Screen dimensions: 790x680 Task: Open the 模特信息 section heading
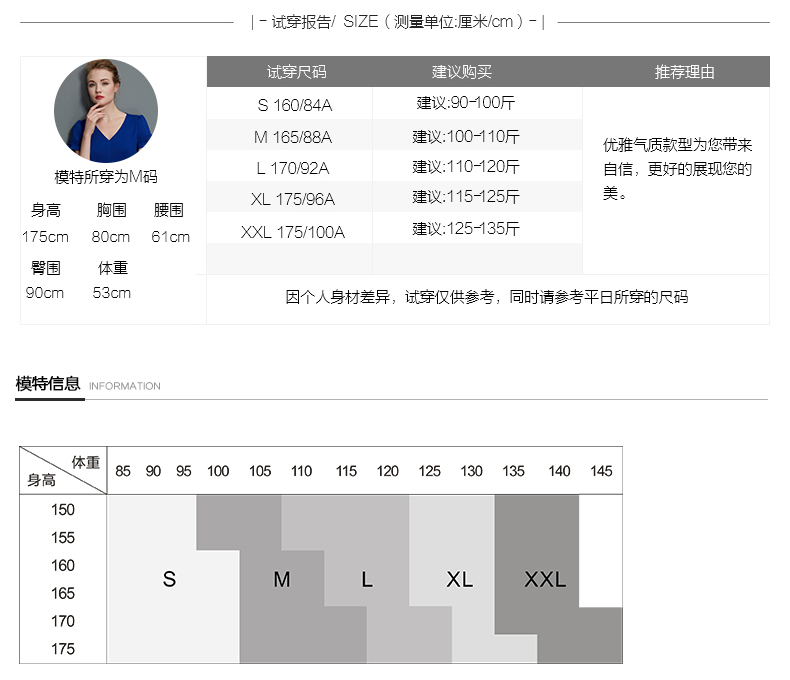[x=48, y=383]
